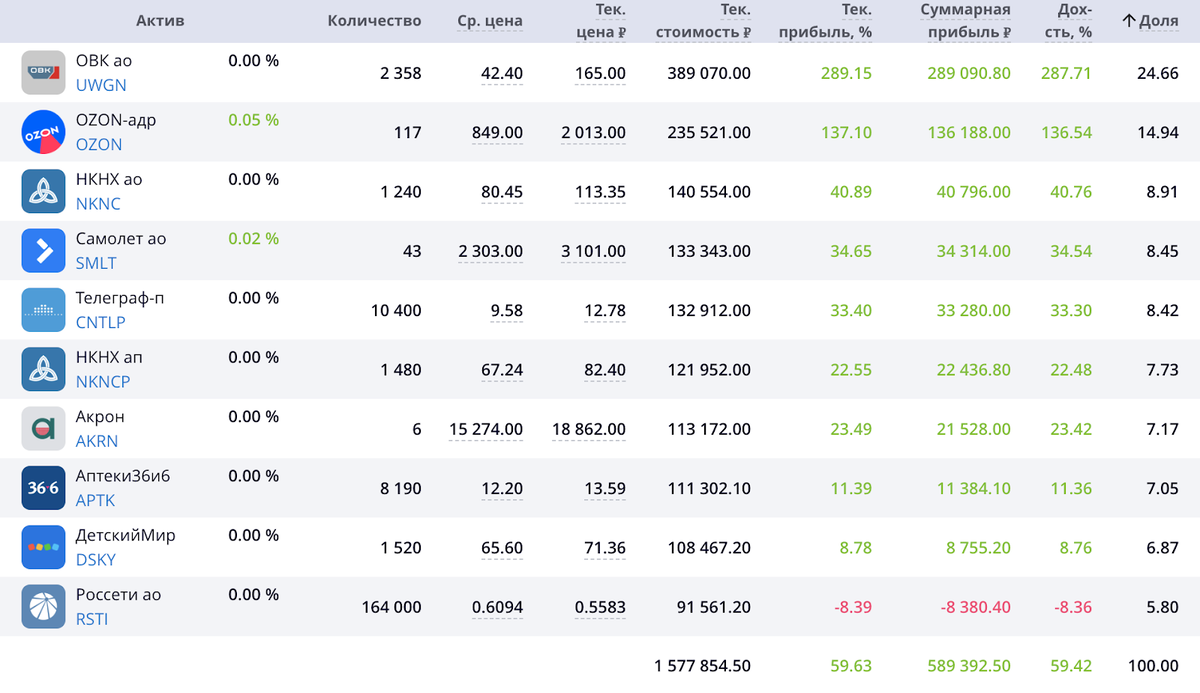Click the current price 2 013.00 for OZON
Screen dimensions: 1200x693
tap(594, 132)
